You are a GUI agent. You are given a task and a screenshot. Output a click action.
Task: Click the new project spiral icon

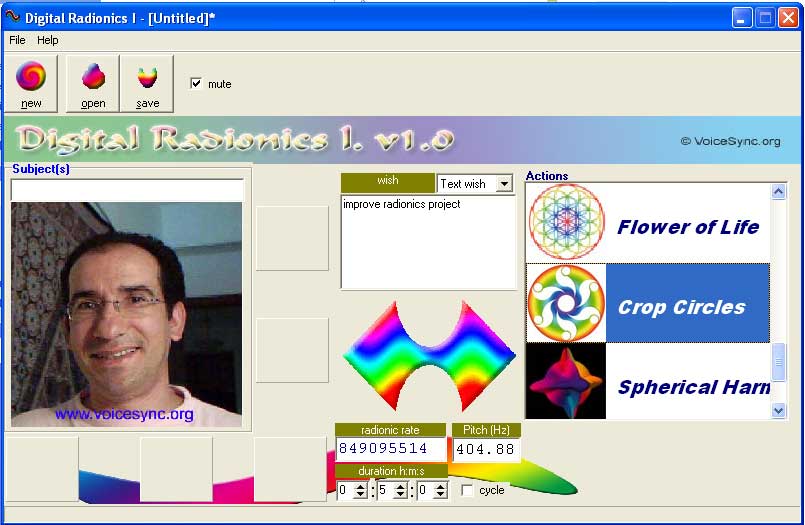[31, 77]
